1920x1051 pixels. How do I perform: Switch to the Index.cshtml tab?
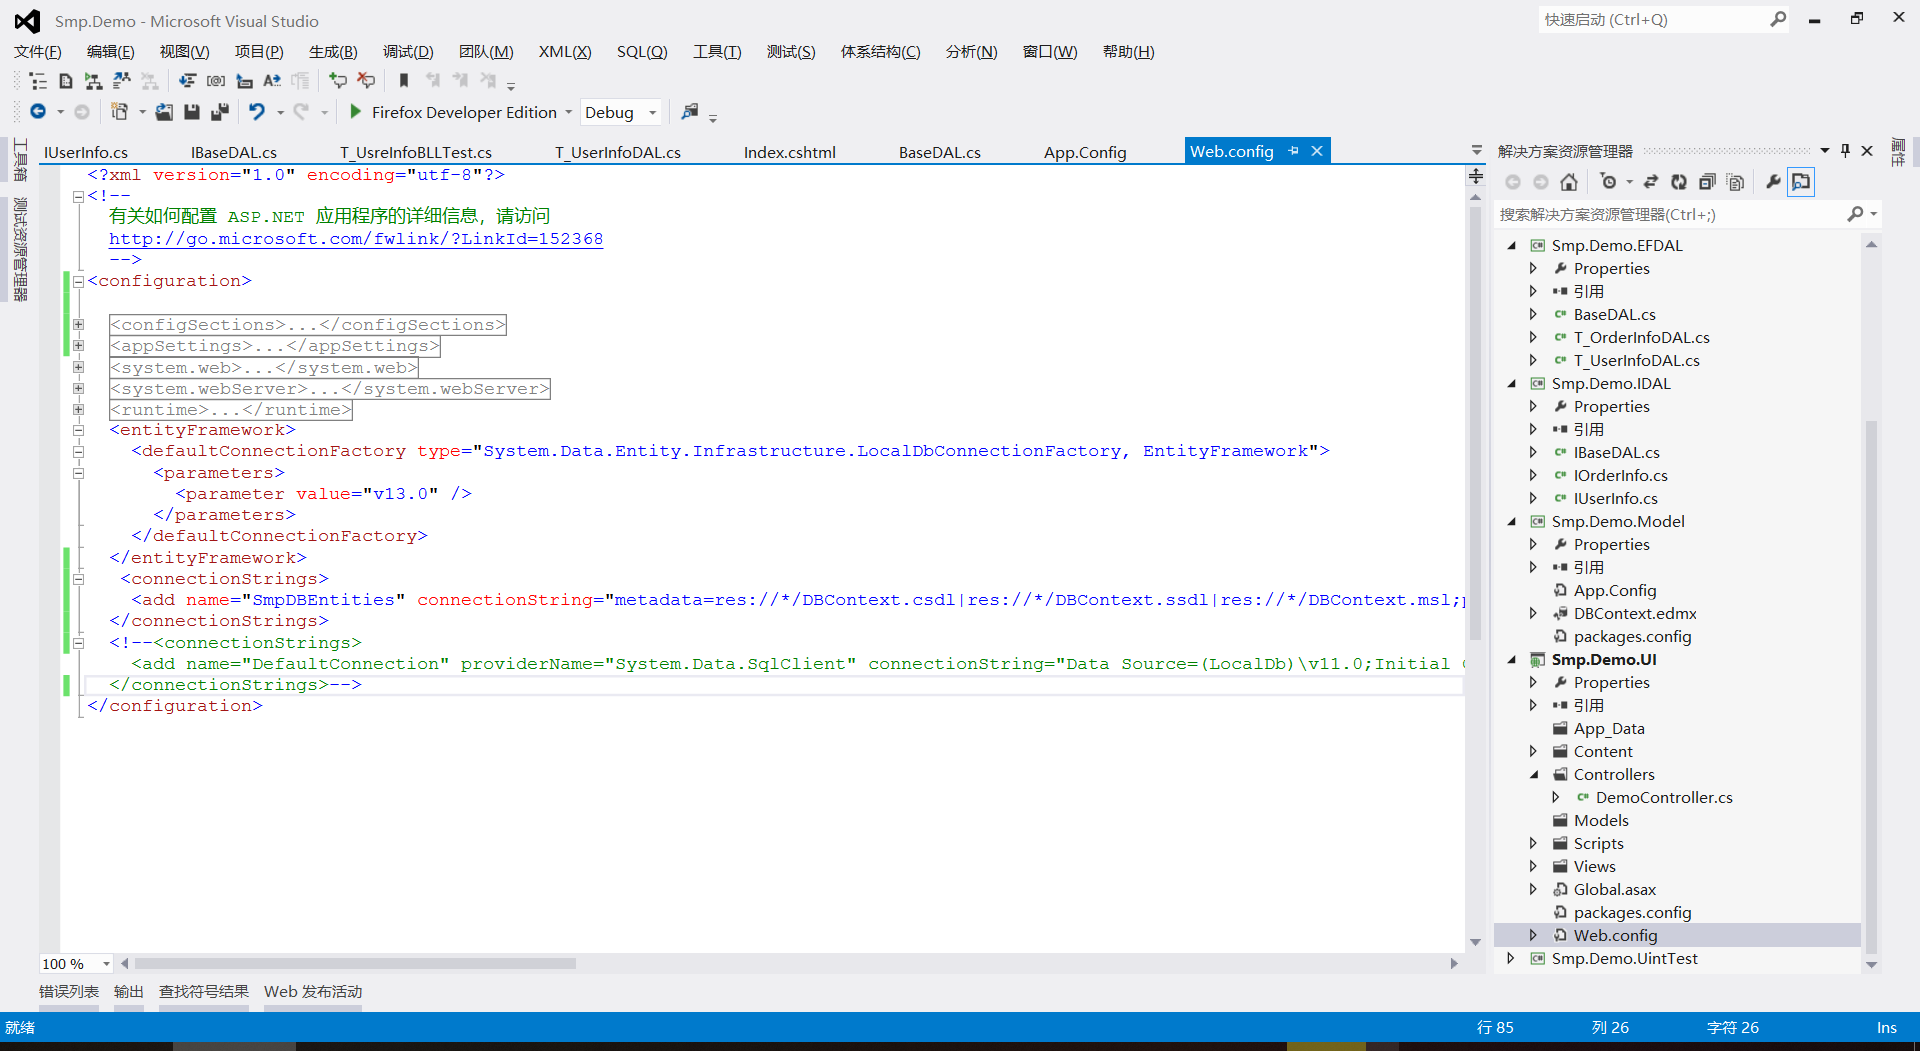click(789, 152)
